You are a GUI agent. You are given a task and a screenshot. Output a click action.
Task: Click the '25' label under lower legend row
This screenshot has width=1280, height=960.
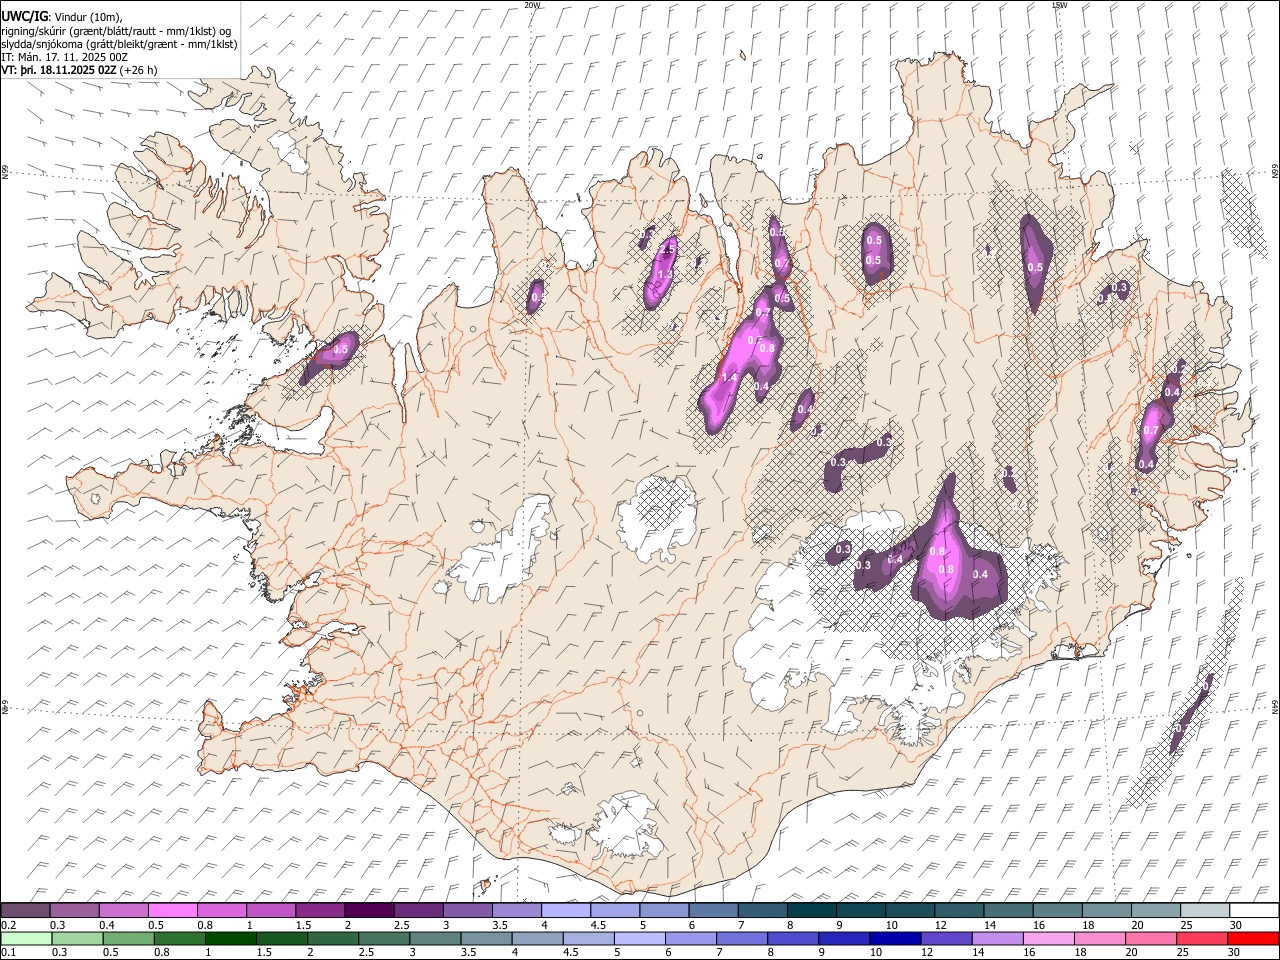[x=1184, y=953]
